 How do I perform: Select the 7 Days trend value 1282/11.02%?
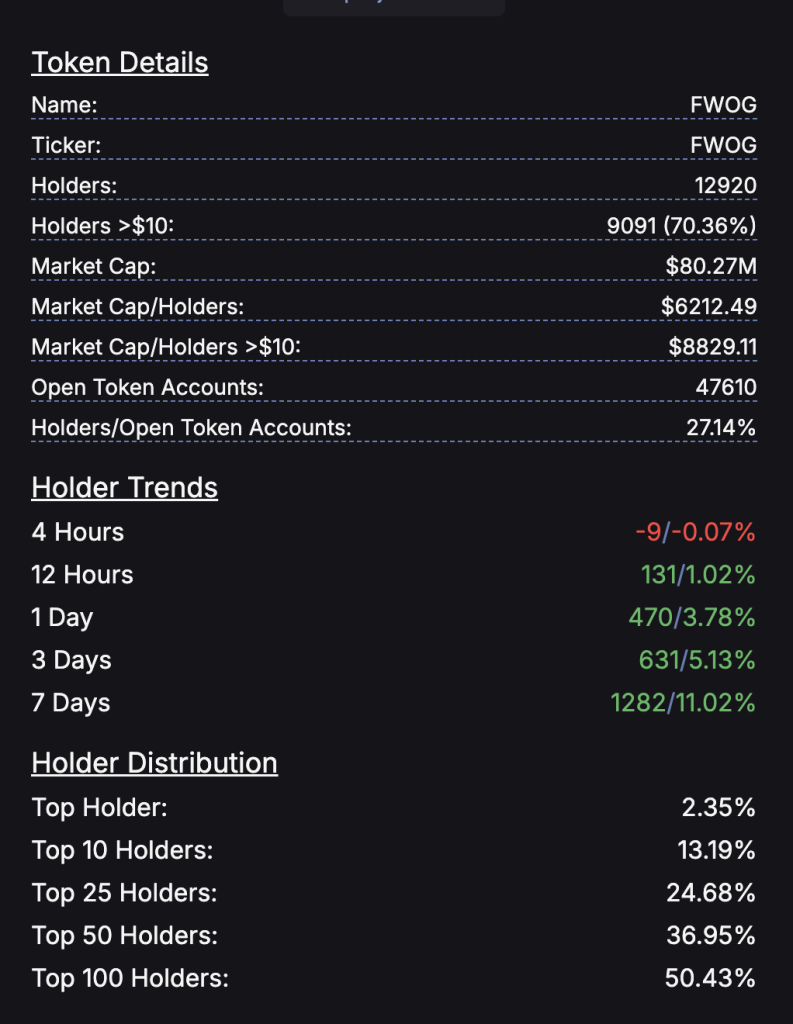tap(683, 703)
